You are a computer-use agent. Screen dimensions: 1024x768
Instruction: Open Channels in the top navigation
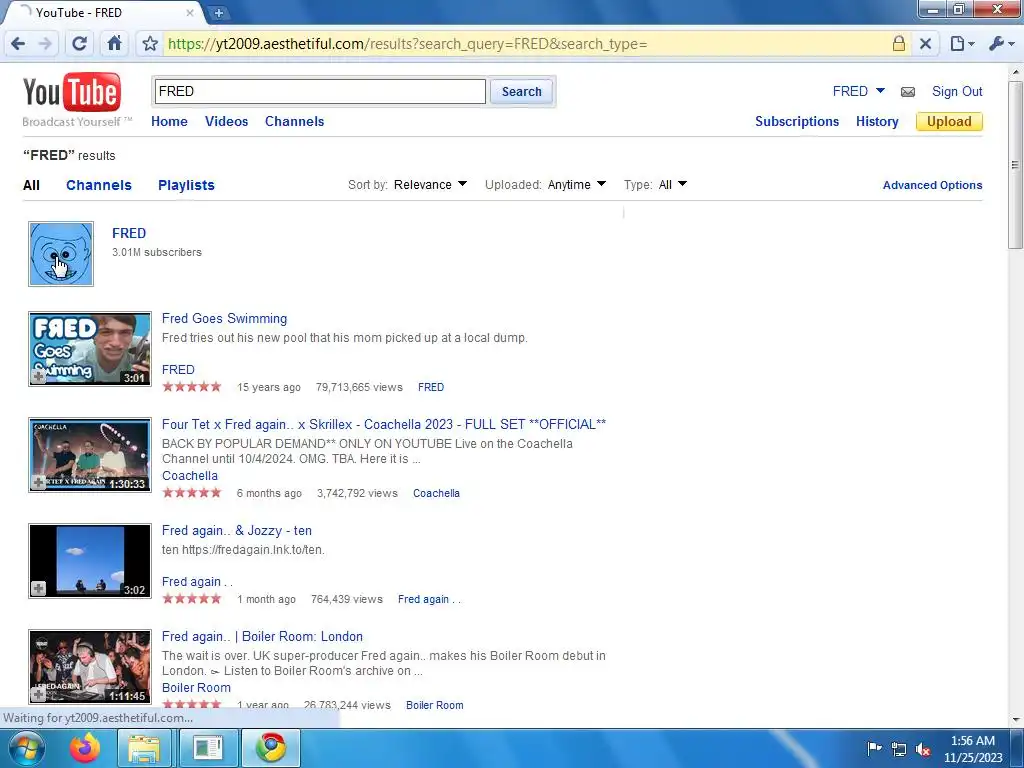295,121
